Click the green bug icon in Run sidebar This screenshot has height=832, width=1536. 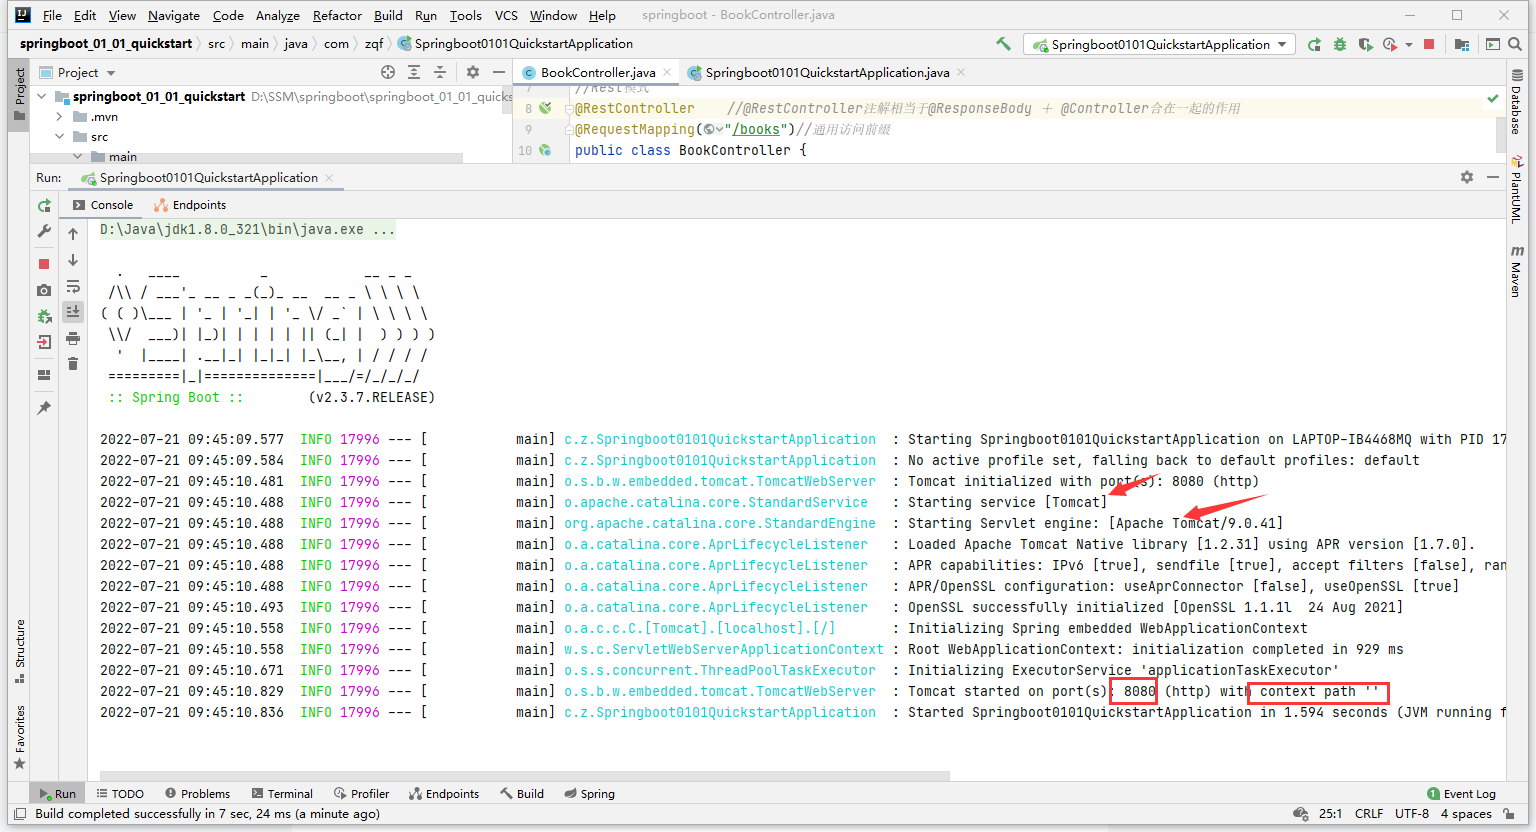(44, 316)
